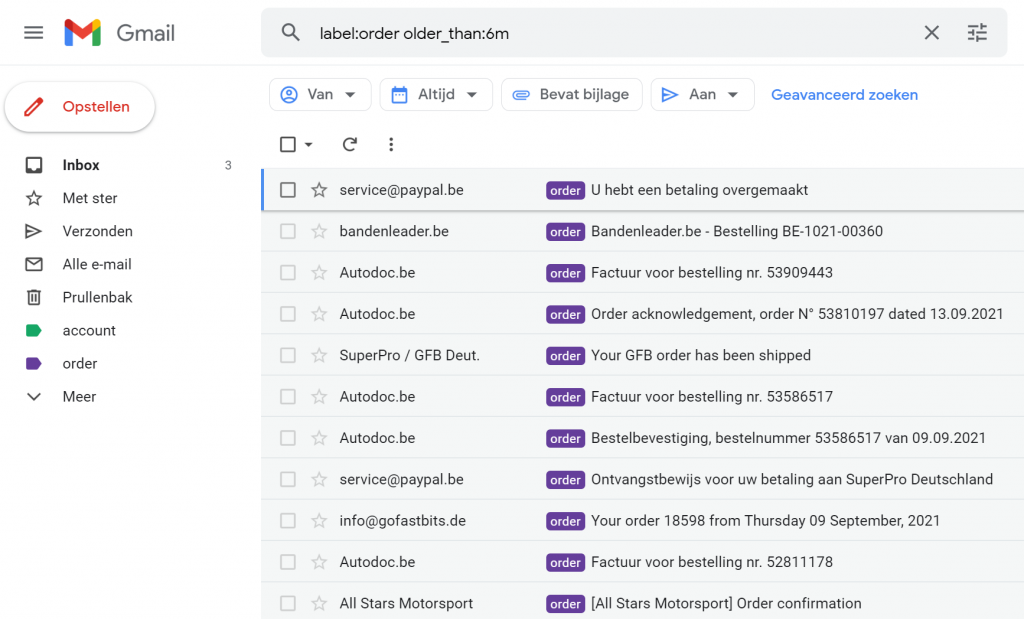Screen dimensions: 1024x619
Task: Open Geavanceerd zoeken link
Action: click(x=844, y=95)
